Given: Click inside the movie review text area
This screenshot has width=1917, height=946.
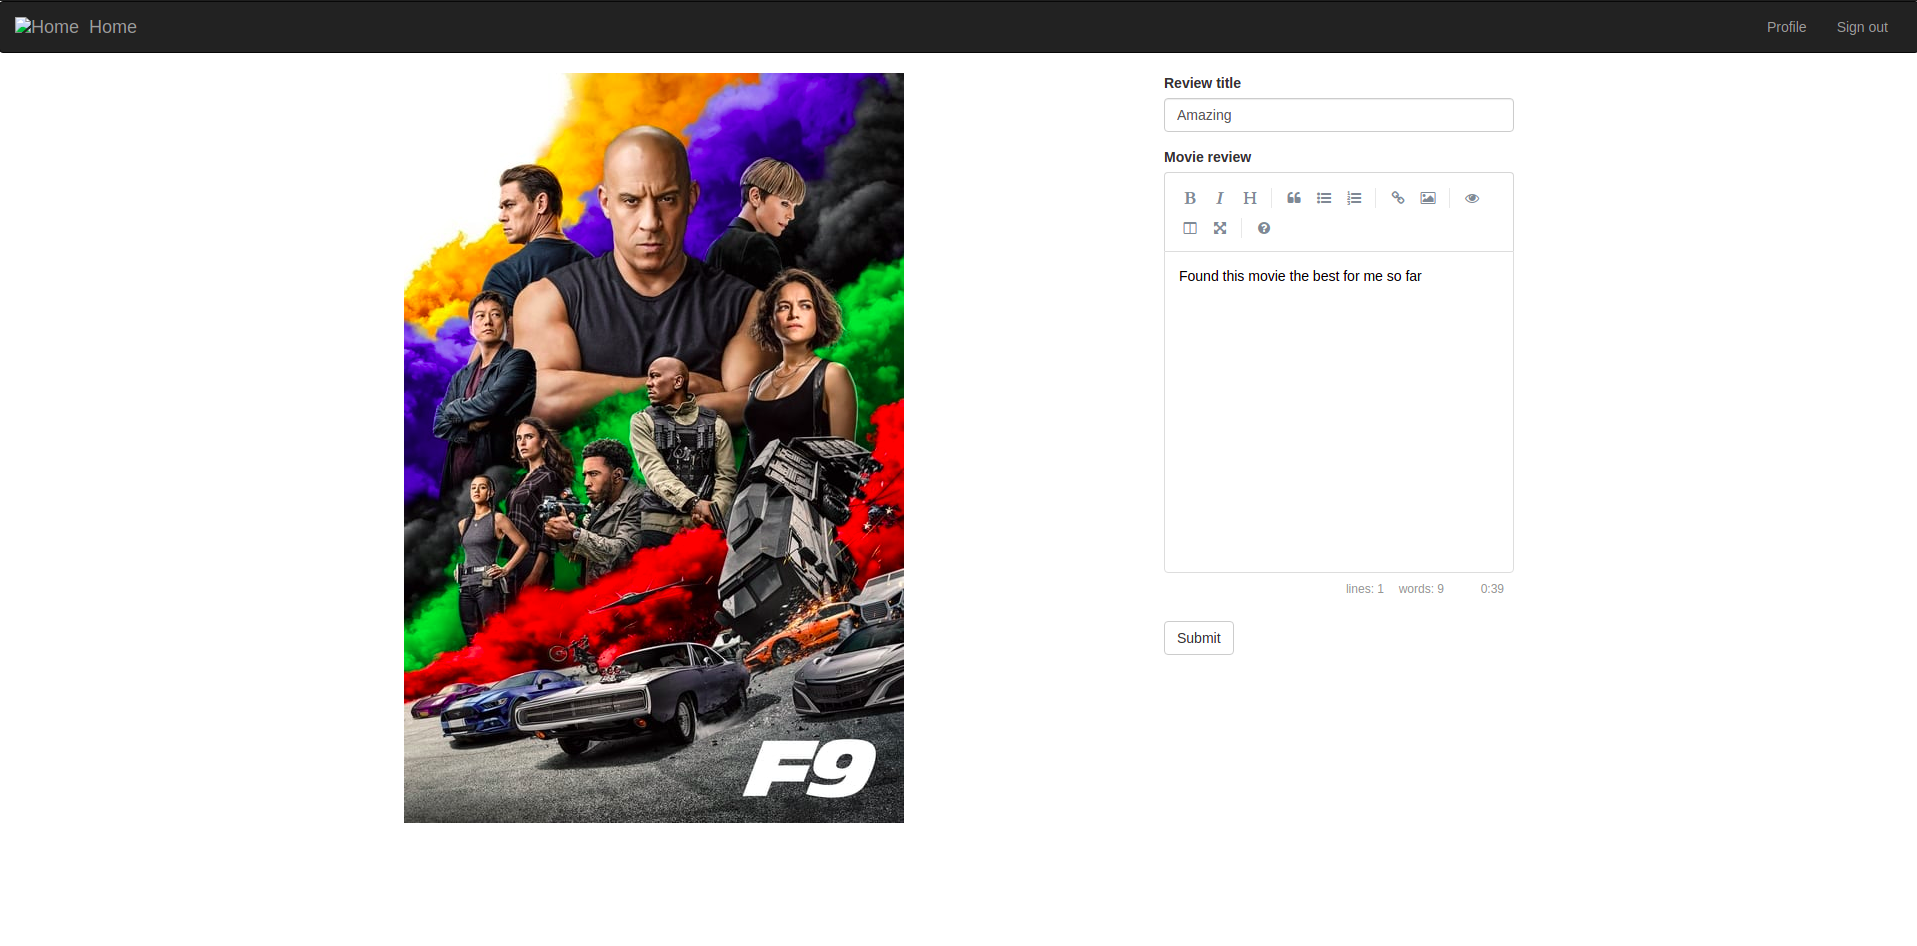Looking at the screenshot, I should (1338, 412).
